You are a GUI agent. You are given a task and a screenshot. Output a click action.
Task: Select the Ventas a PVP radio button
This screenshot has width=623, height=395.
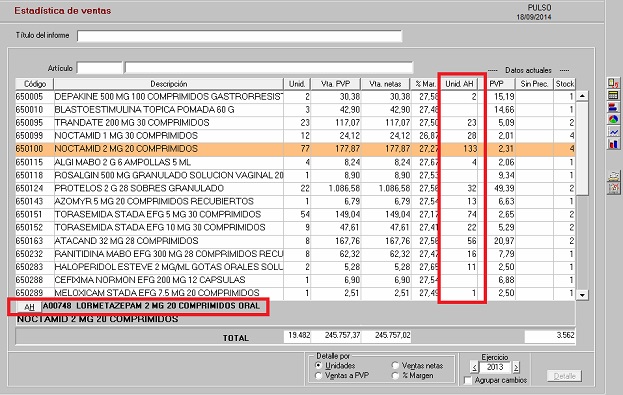[x=318, y=376]
